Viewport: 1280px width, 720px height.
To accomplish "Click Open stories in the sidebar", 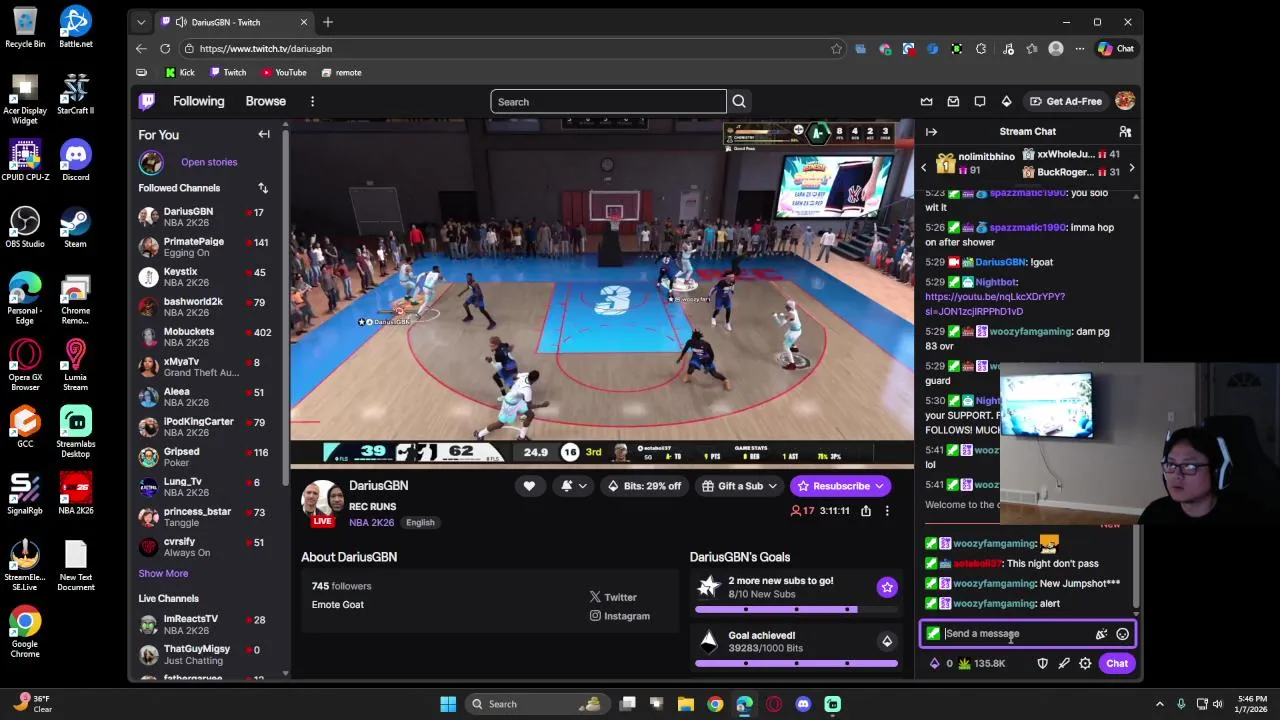I will [x=209, y=162].
